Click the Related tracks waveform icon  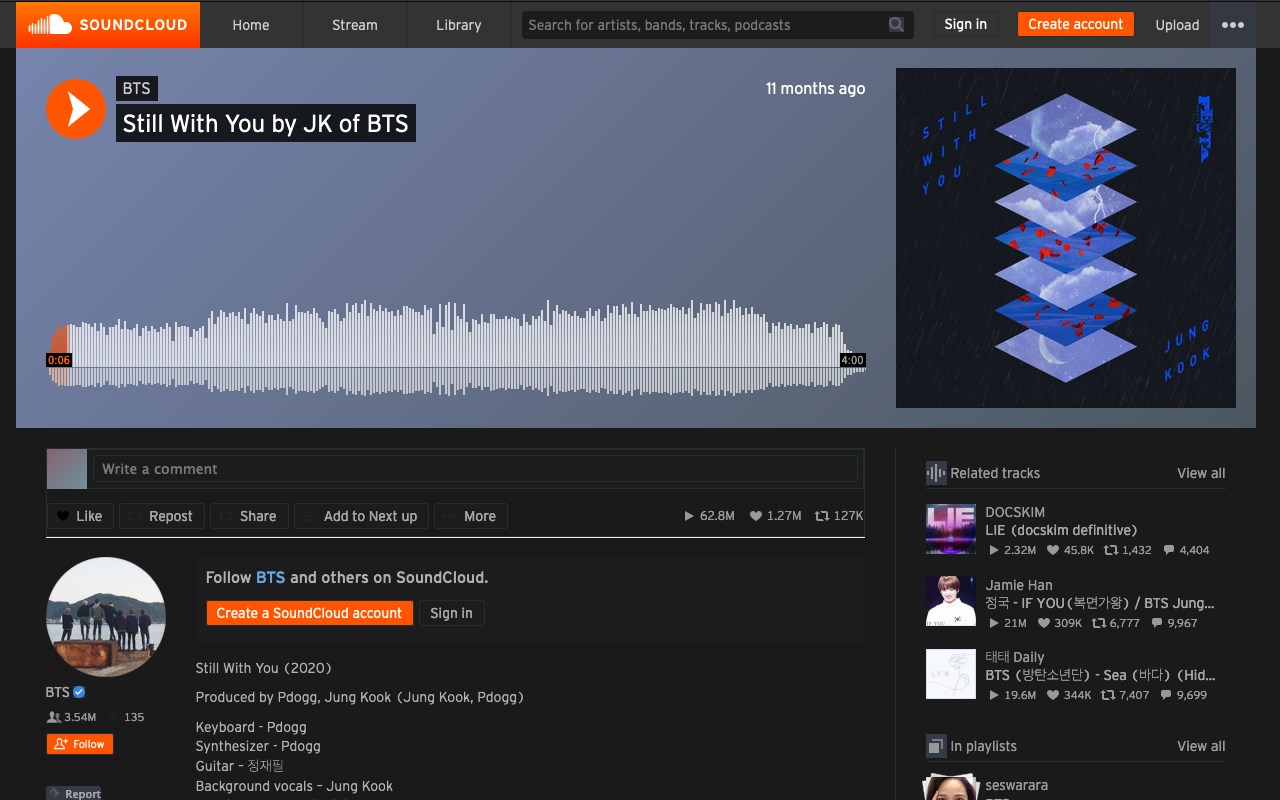pyautogui.click(x=936, y=473)
